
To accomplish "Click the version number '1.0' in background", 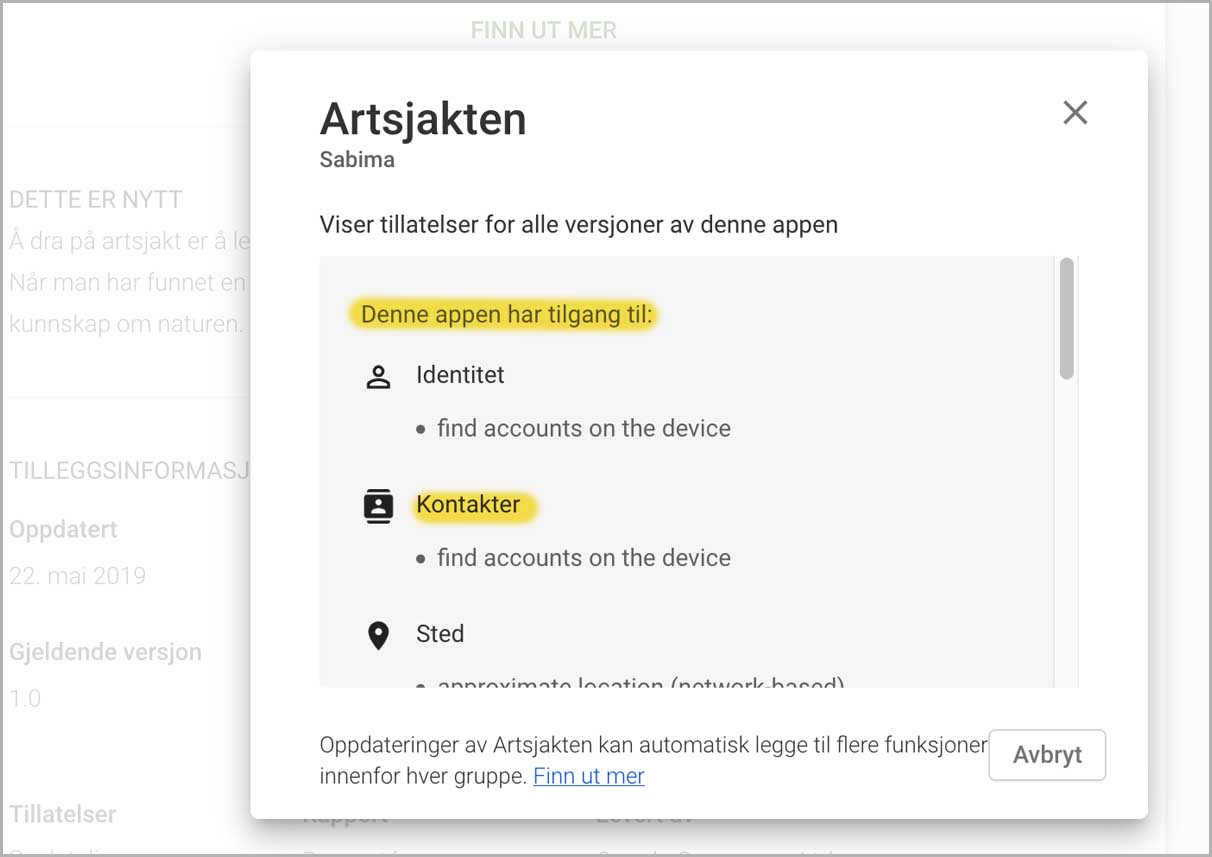I will click(25, 698).
